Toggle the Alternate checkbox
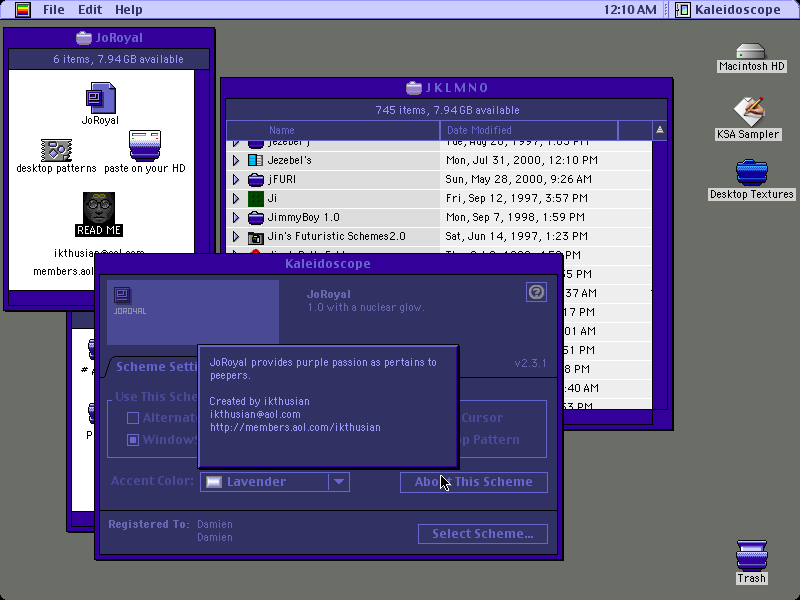800x600 pixels. [133, 418]
